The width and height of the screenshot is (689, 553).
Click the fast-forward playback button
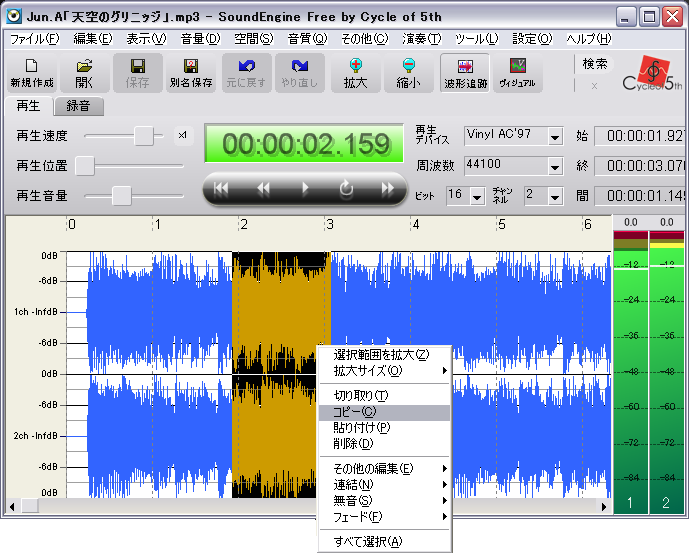[388, 189]
